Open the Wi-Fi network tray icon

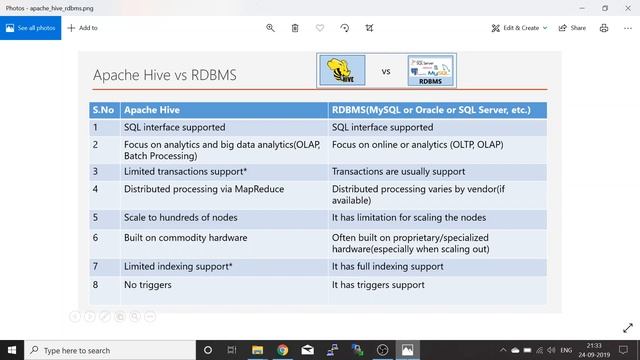540,350
